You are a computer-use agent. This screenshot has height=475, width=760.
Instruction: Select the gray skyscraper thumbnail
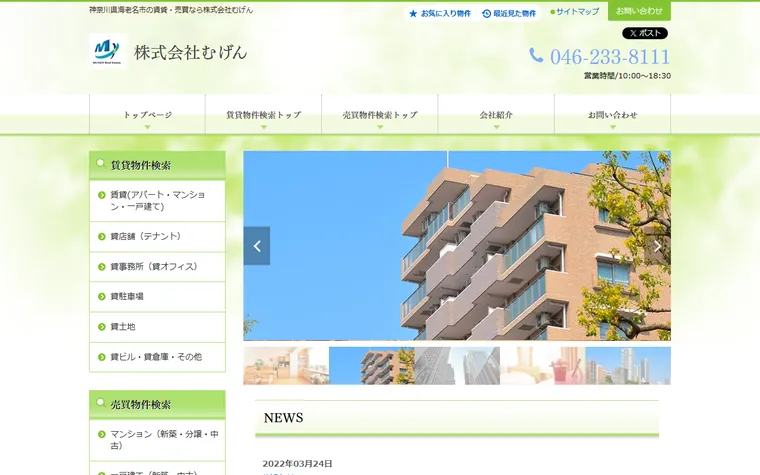click(x=457, y=365)
